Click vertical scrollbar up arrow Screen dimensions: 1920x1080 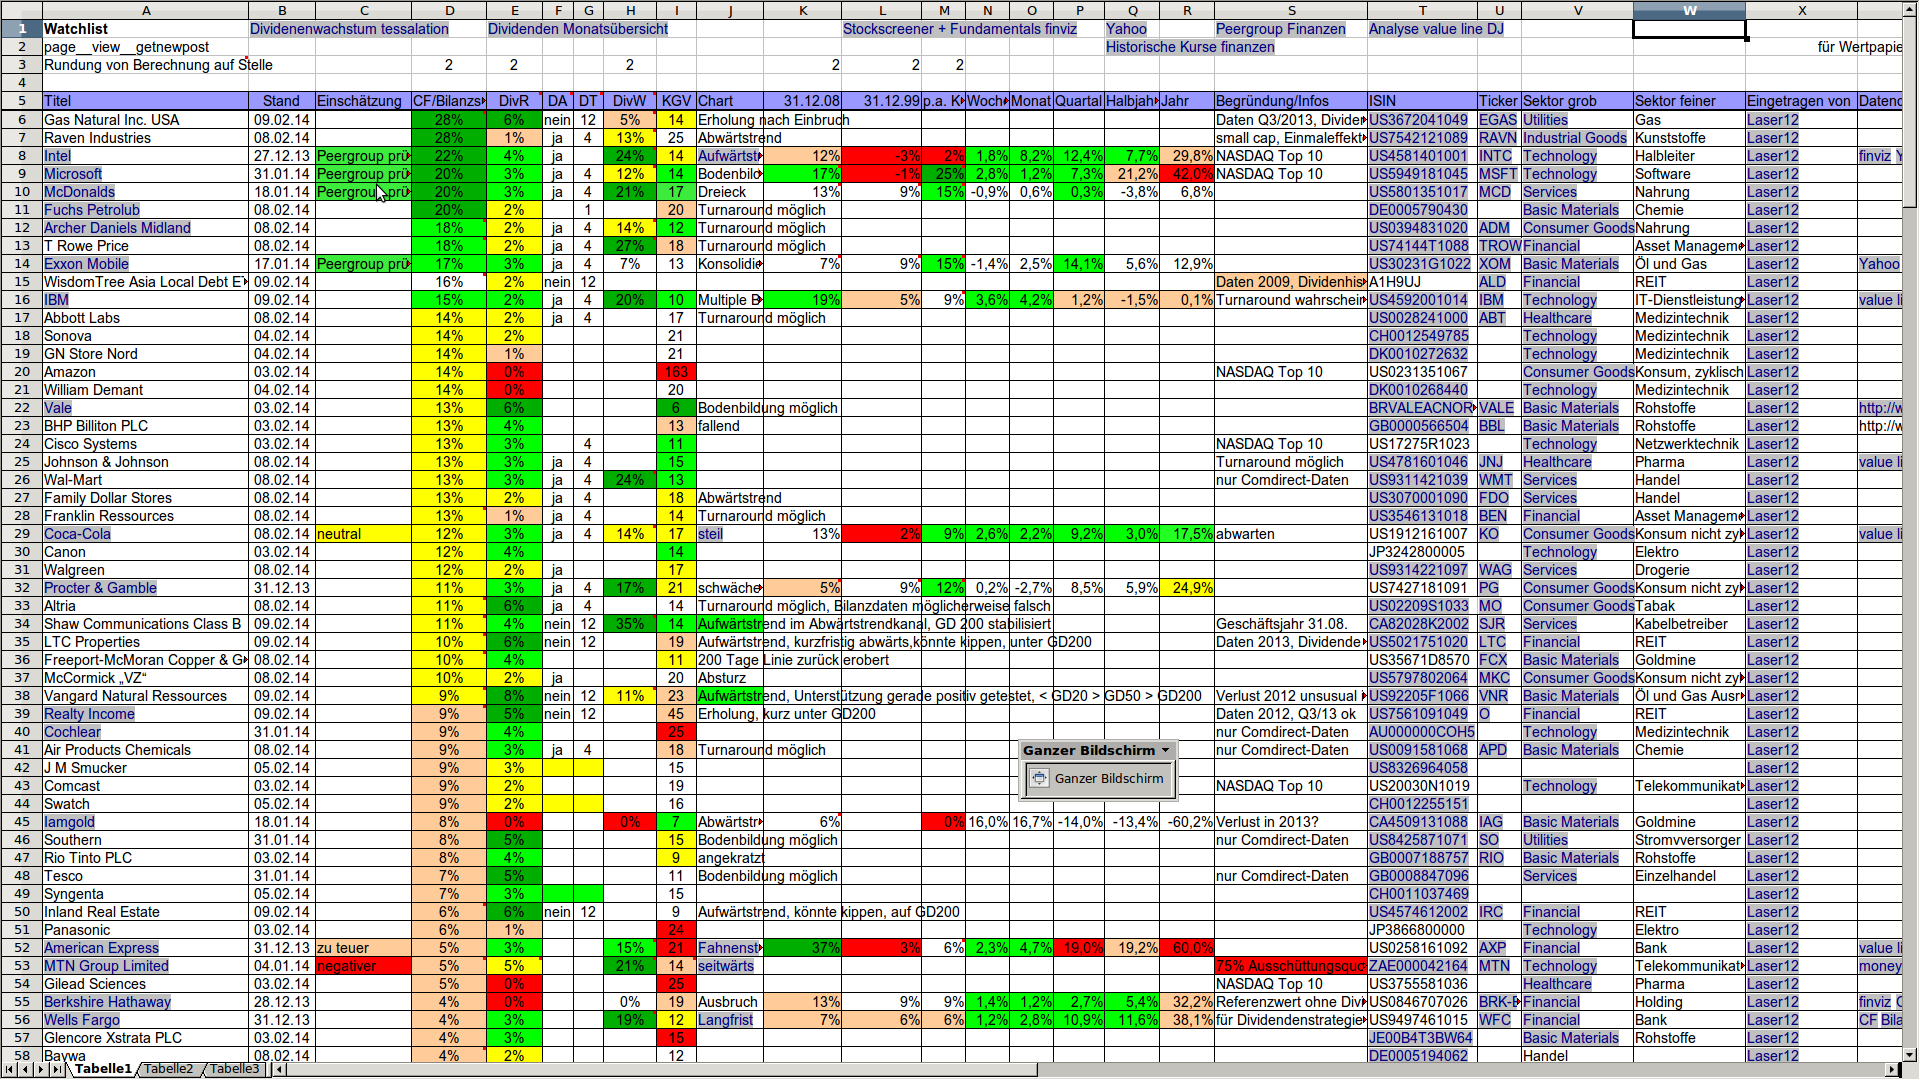click(1910, 10)
